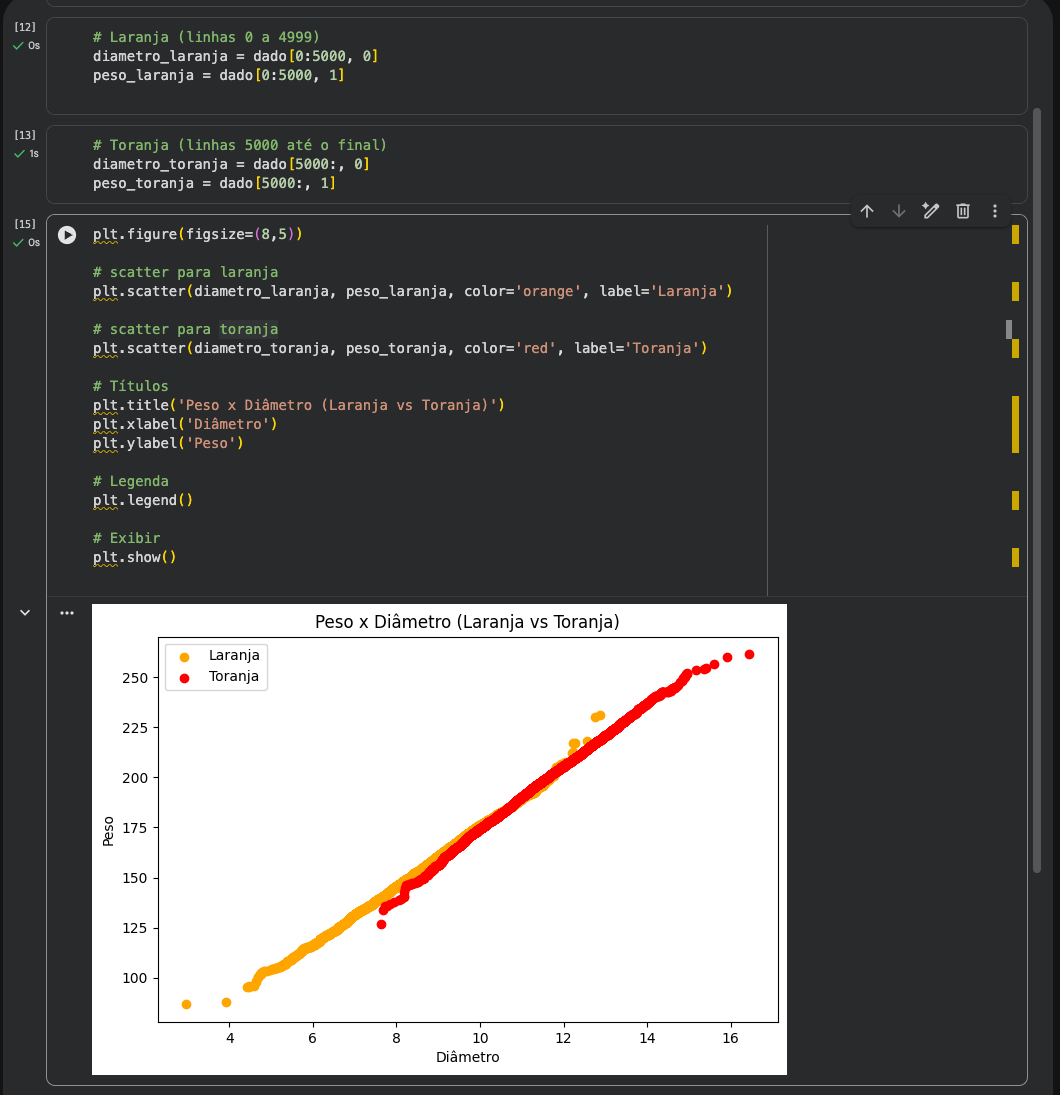This screenshot has height=1095, width=1060.
Task: Click the green checkmark of cell 12
Action: 18,45
